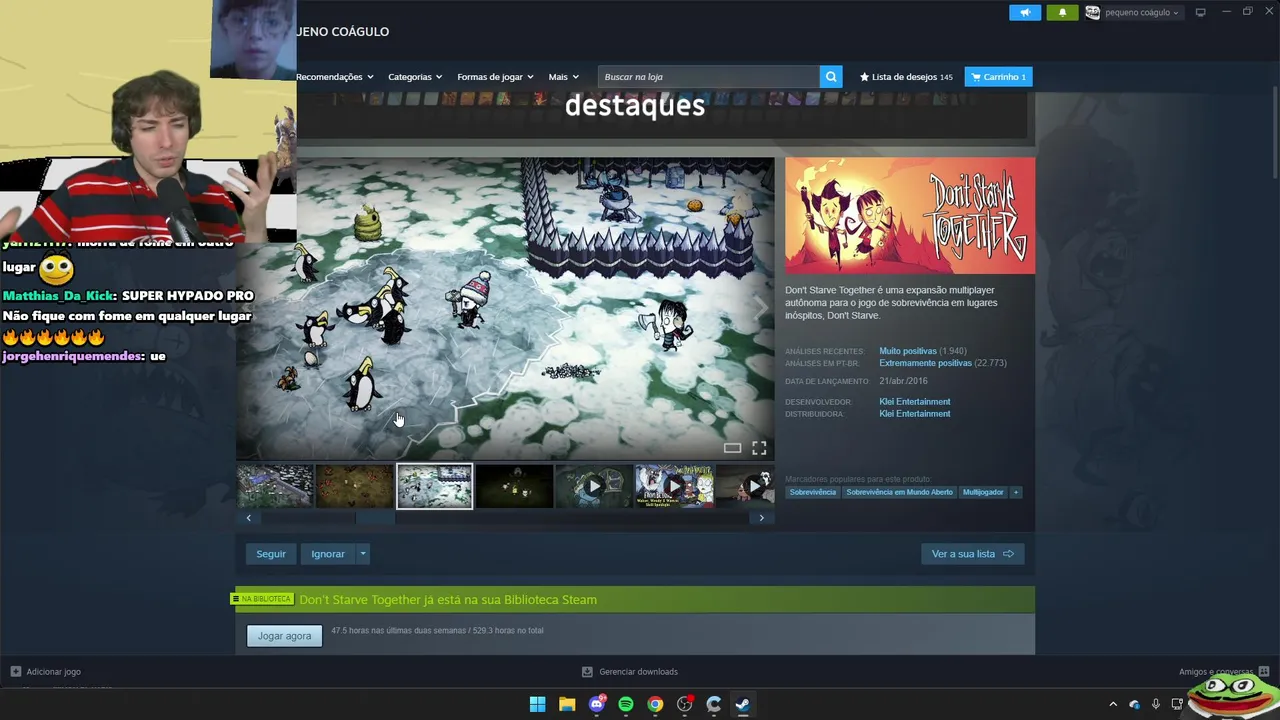Open File Explorer from the taskbar
Image resolution: width=1280 pixels, height=720 pixels.
[567, 704]
